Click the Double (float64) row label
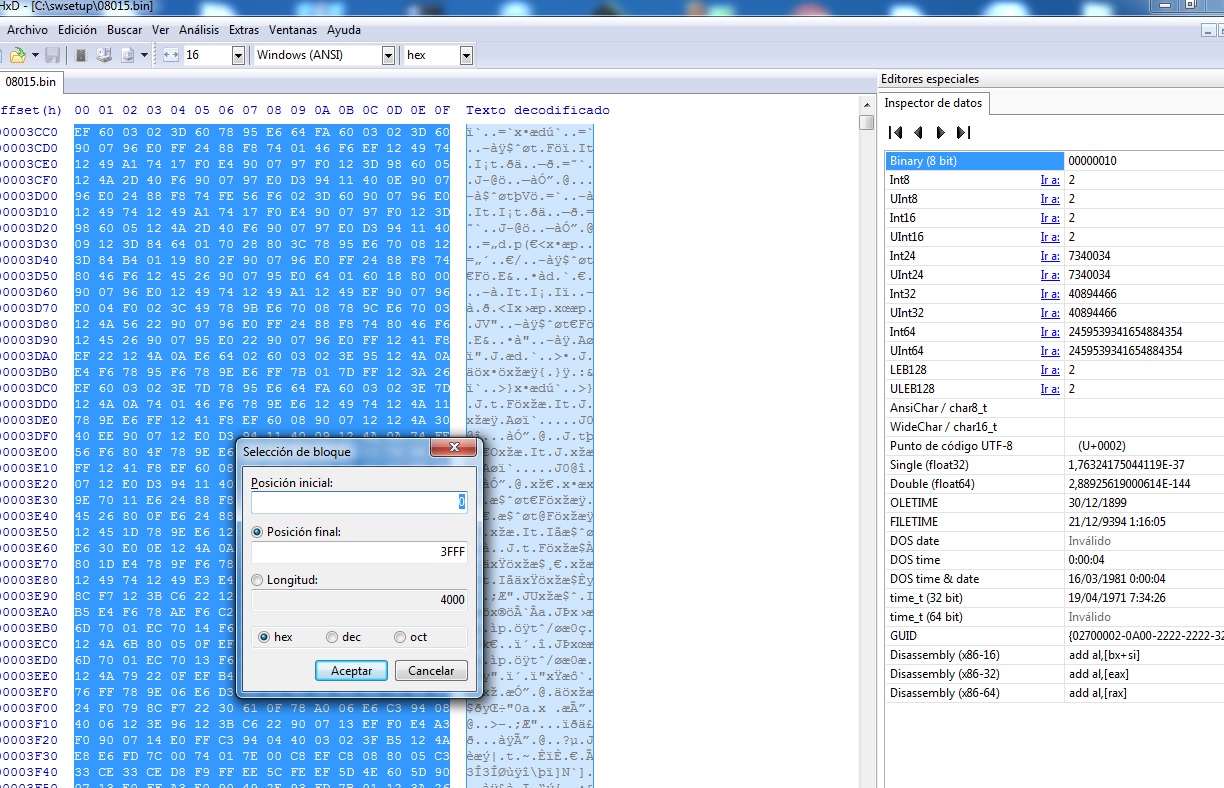The image size is (1224, 788). tap(931, 484)
